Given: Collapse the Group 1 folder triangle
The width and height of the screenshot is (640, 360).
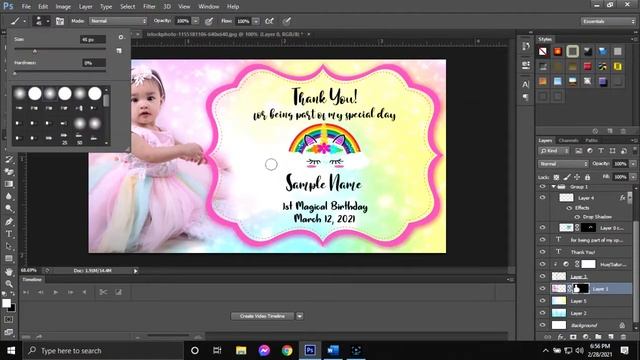Looking at the screenshot, I should [x=553, y=187].
